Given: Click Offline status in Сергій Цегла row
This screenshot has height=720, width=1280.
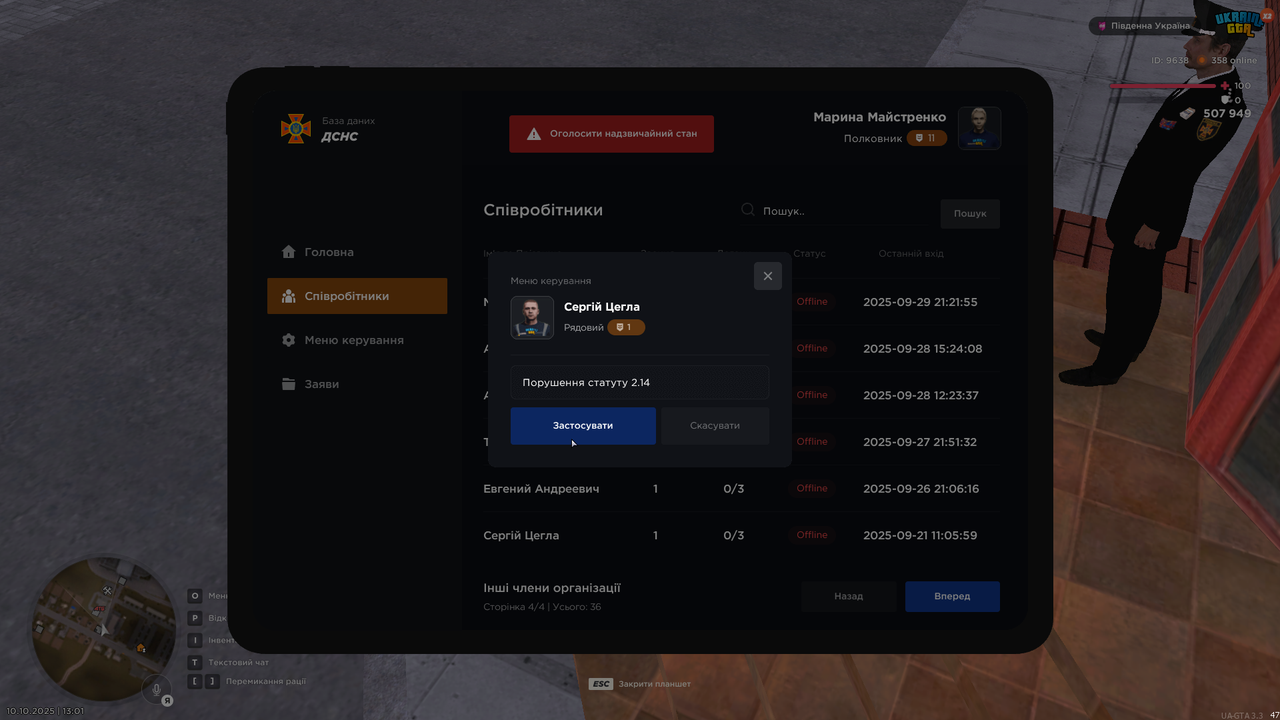Looking at the screenshot, I should click(x=812, y=535).
